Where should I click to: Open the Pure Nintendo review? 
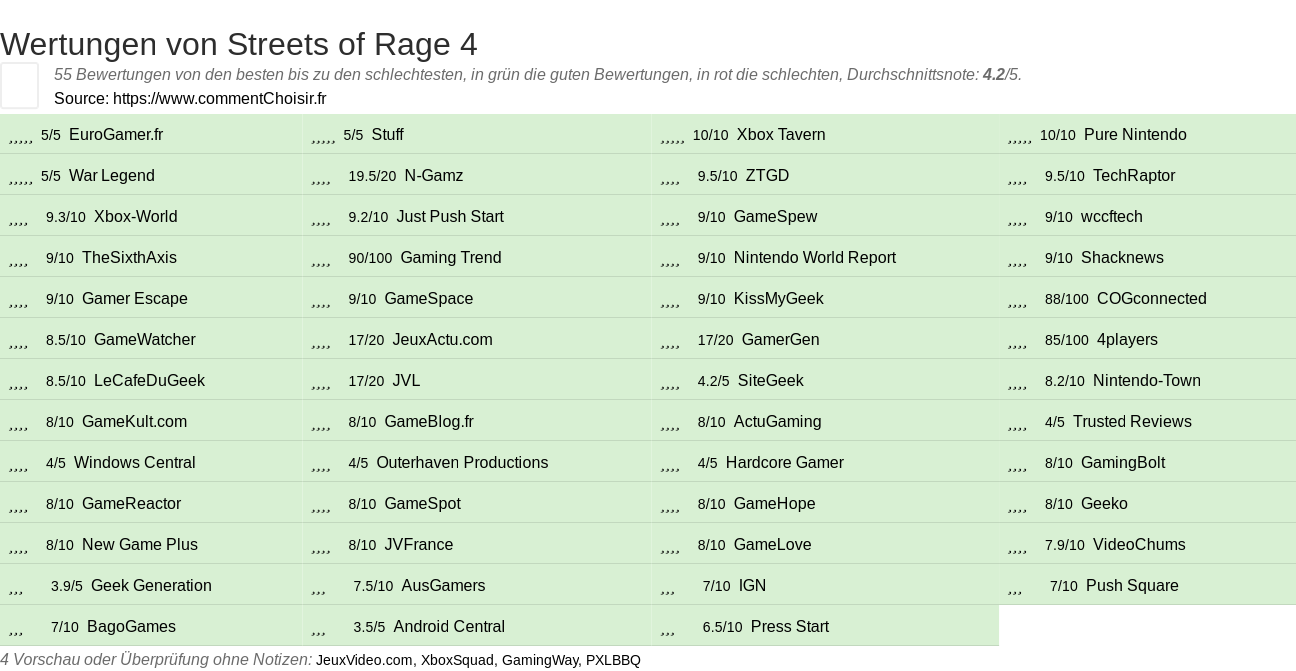coord(1135,134)
